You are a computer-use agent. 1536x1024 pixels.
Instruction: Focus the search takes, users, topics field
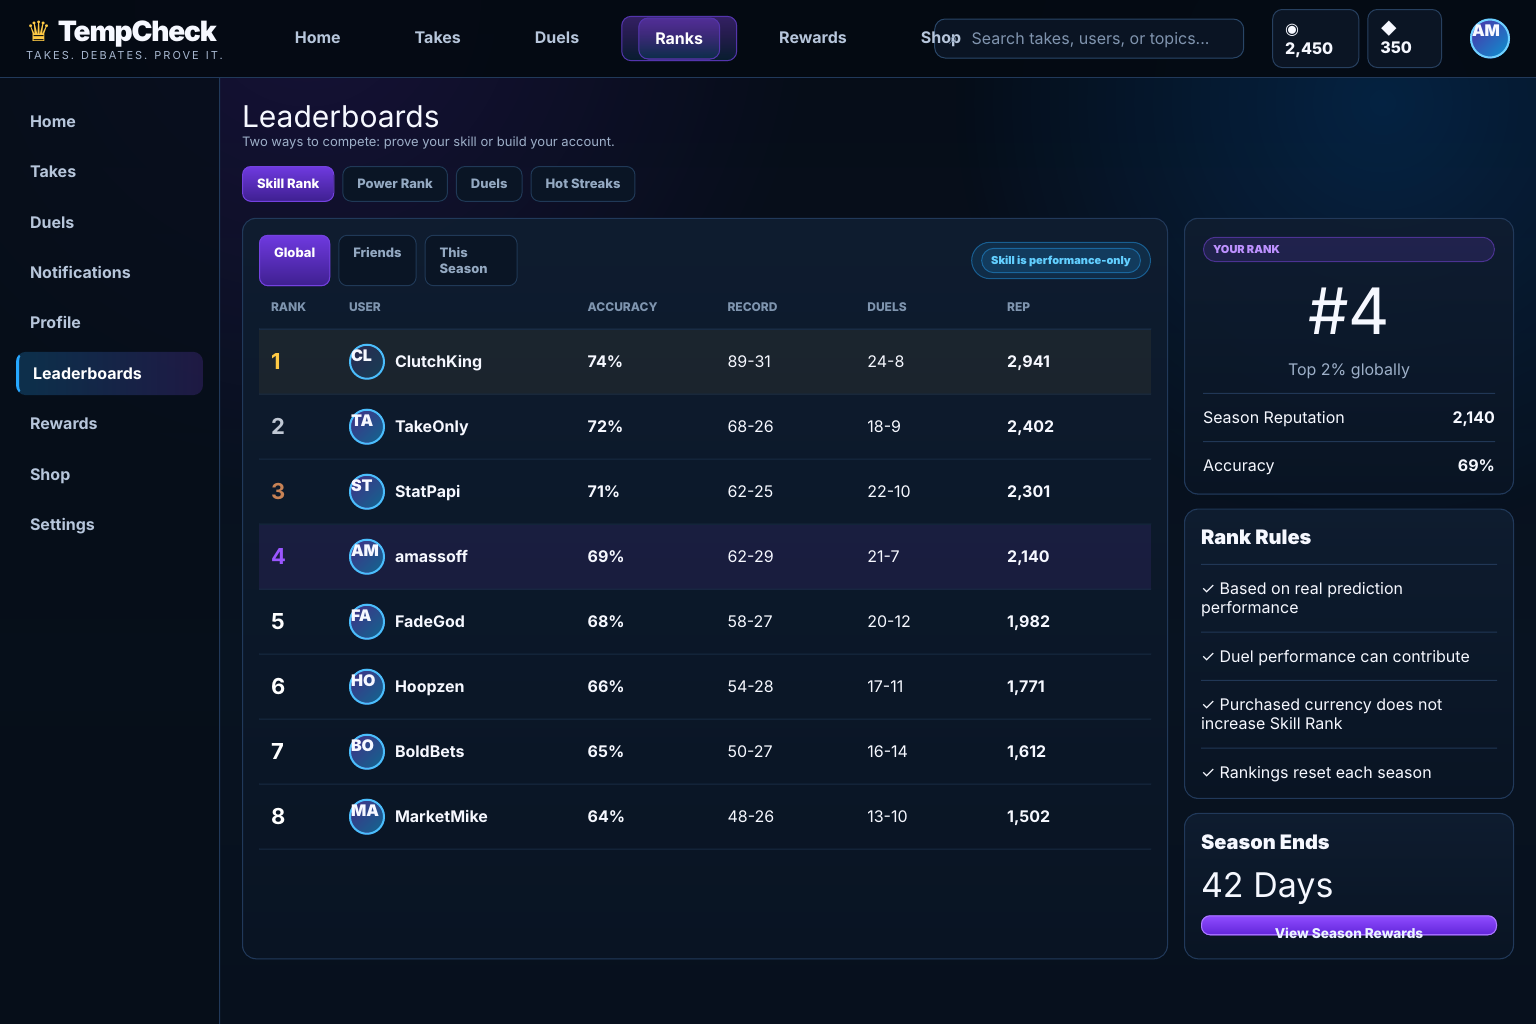point(1089,38)
